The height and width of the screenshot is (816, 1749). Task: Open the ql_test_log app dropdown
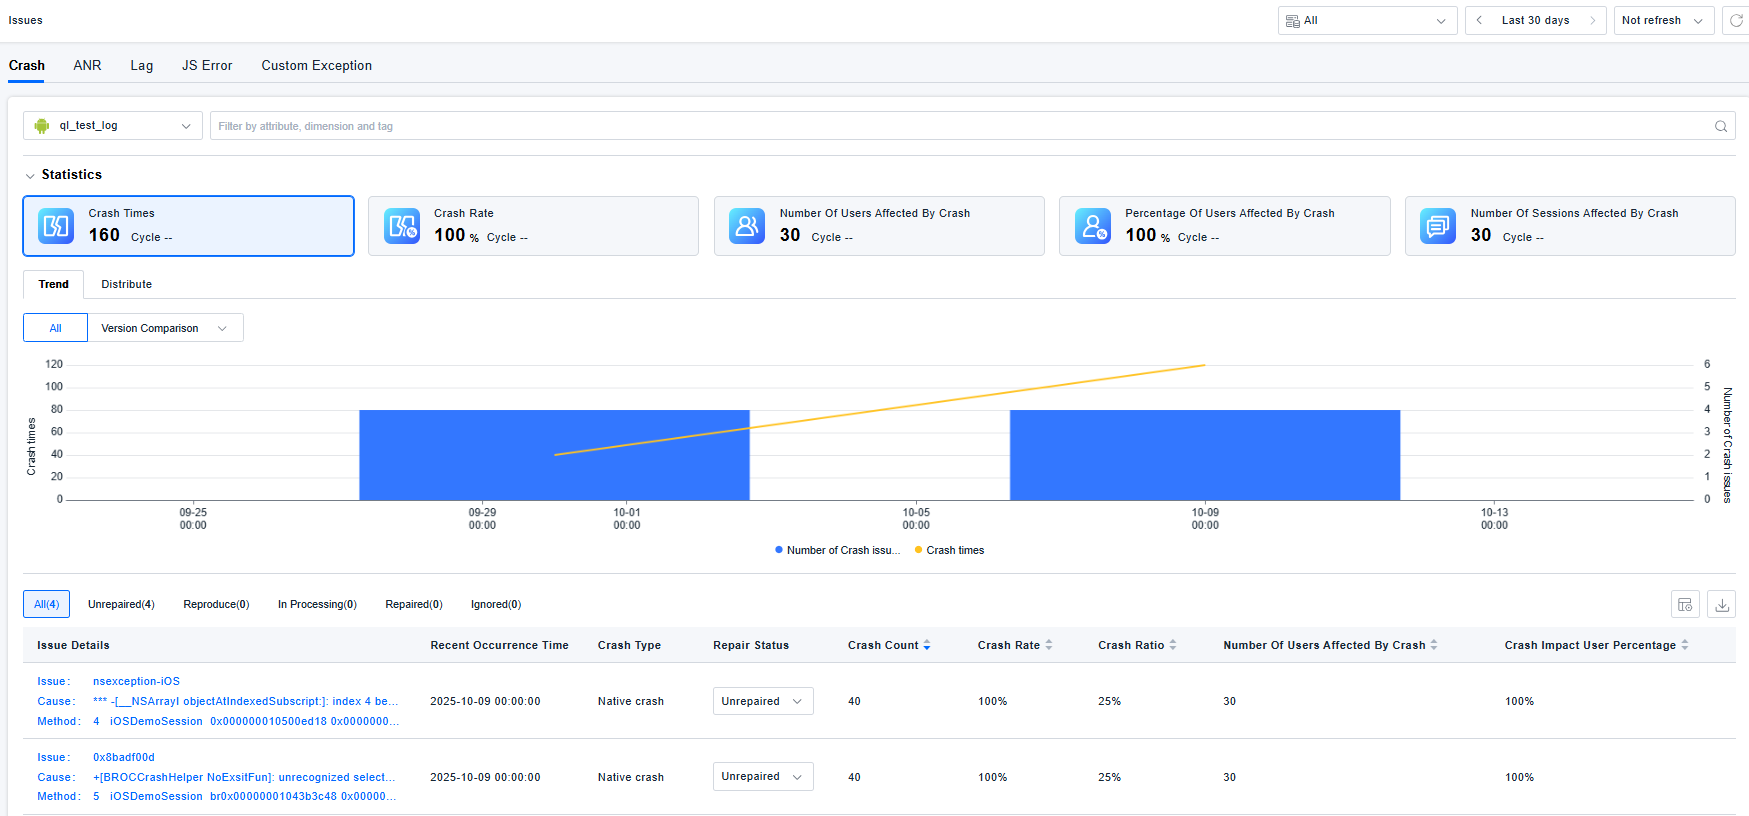pyautogui.click(x=113, y=126)
